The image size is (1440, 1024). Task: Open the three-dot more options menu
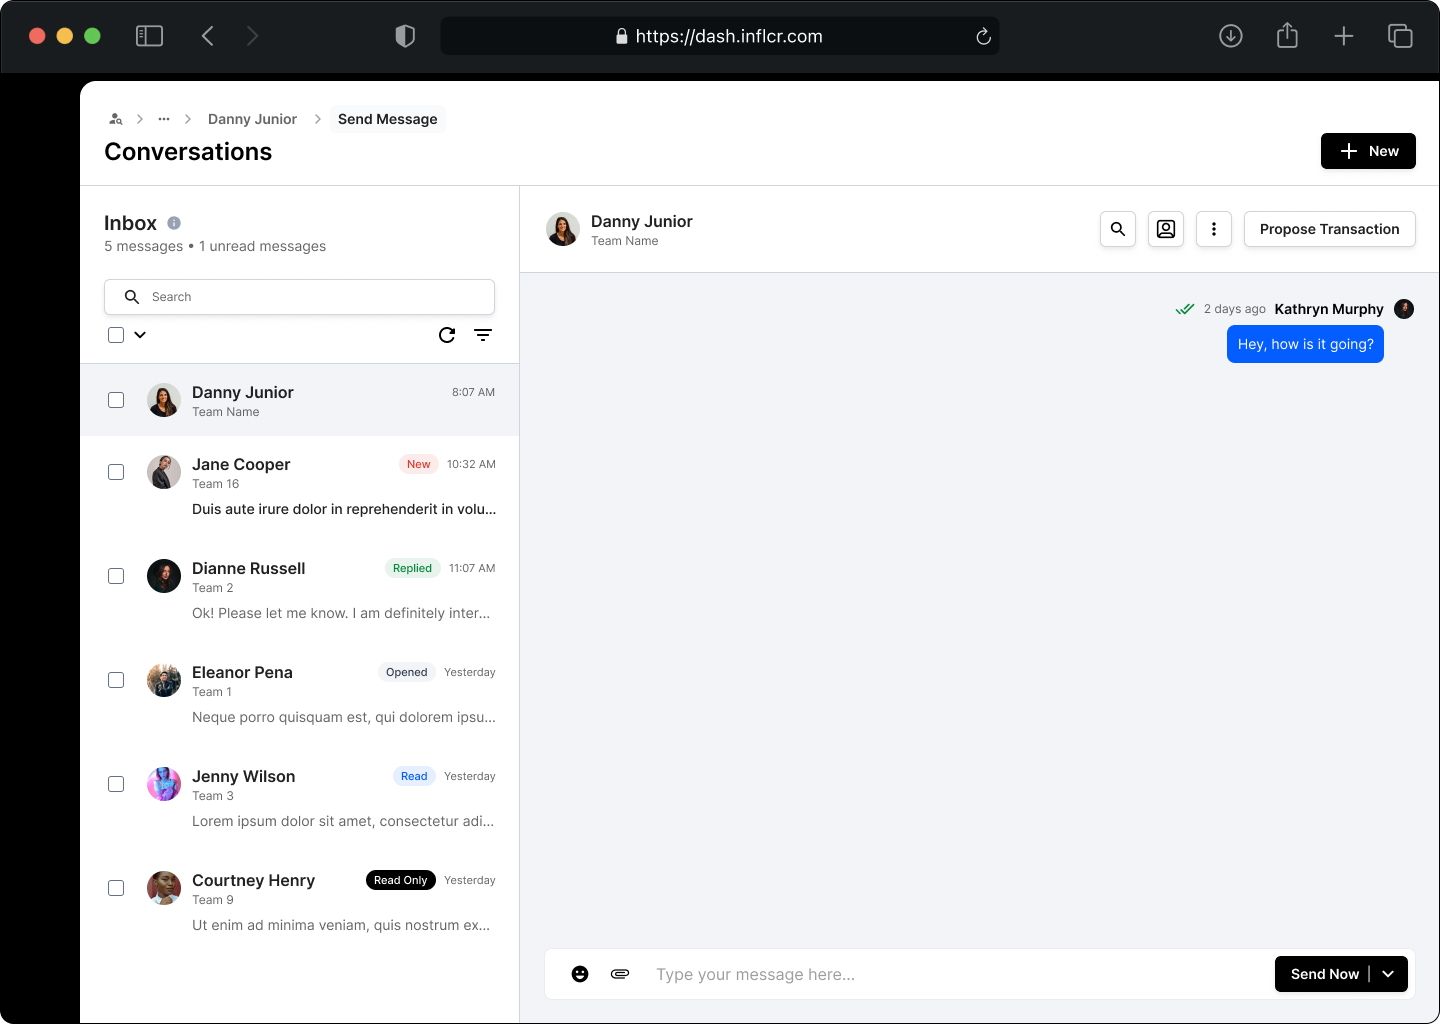pos(1214,229)
